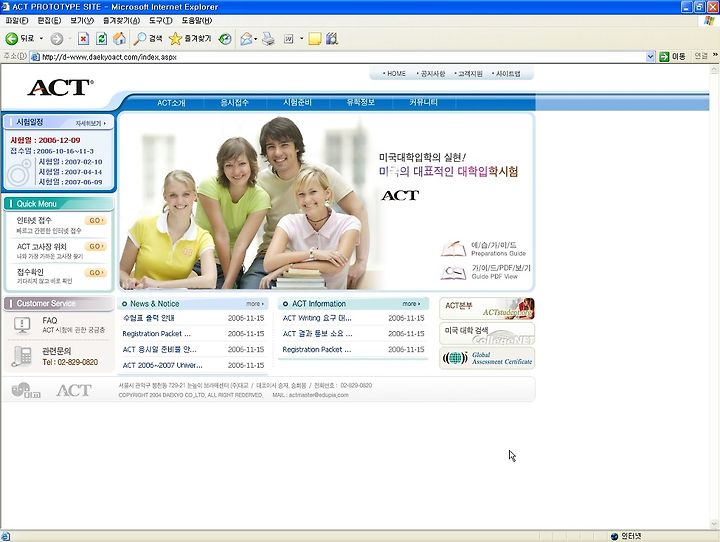
Task: Open the 편집(E) menu
Action: [49, 21]
